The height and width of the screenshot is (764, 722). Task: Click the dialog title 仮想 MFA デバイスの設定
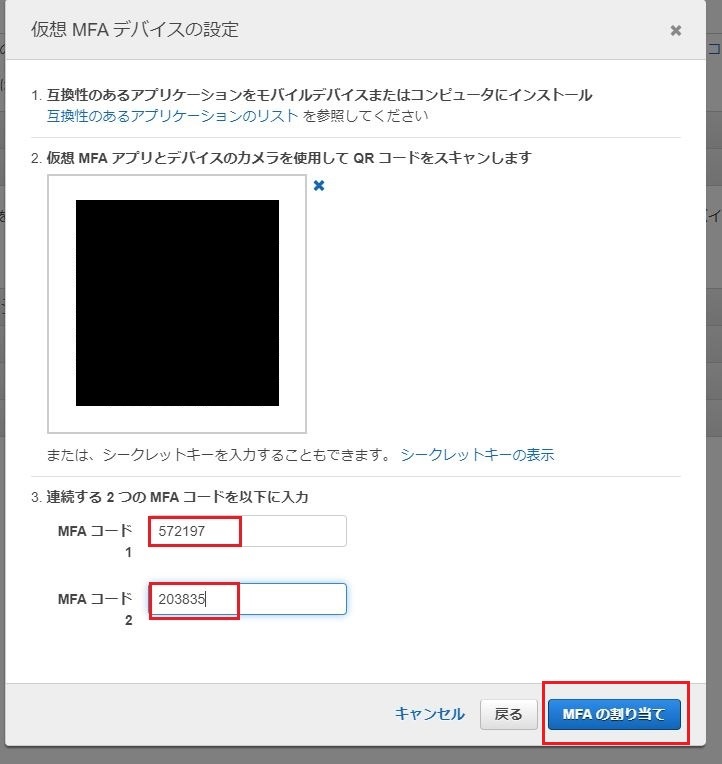(x=135, y=30)
